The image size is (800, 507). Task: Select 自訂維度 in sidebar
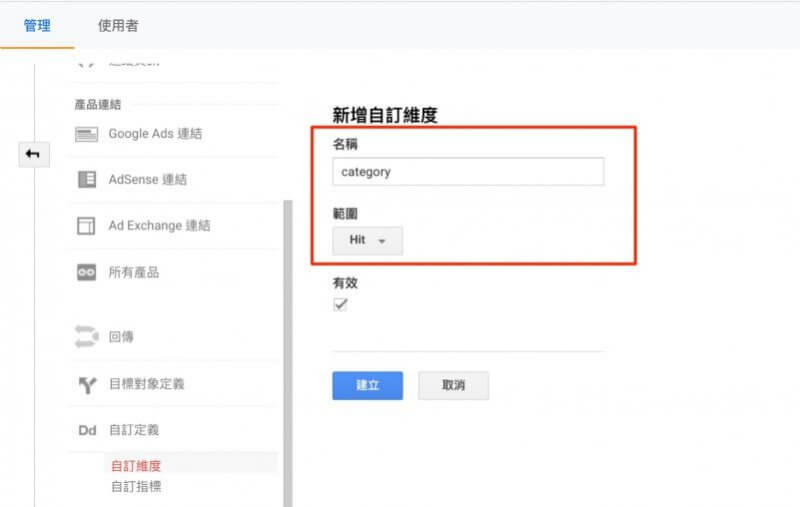[136, 466]
